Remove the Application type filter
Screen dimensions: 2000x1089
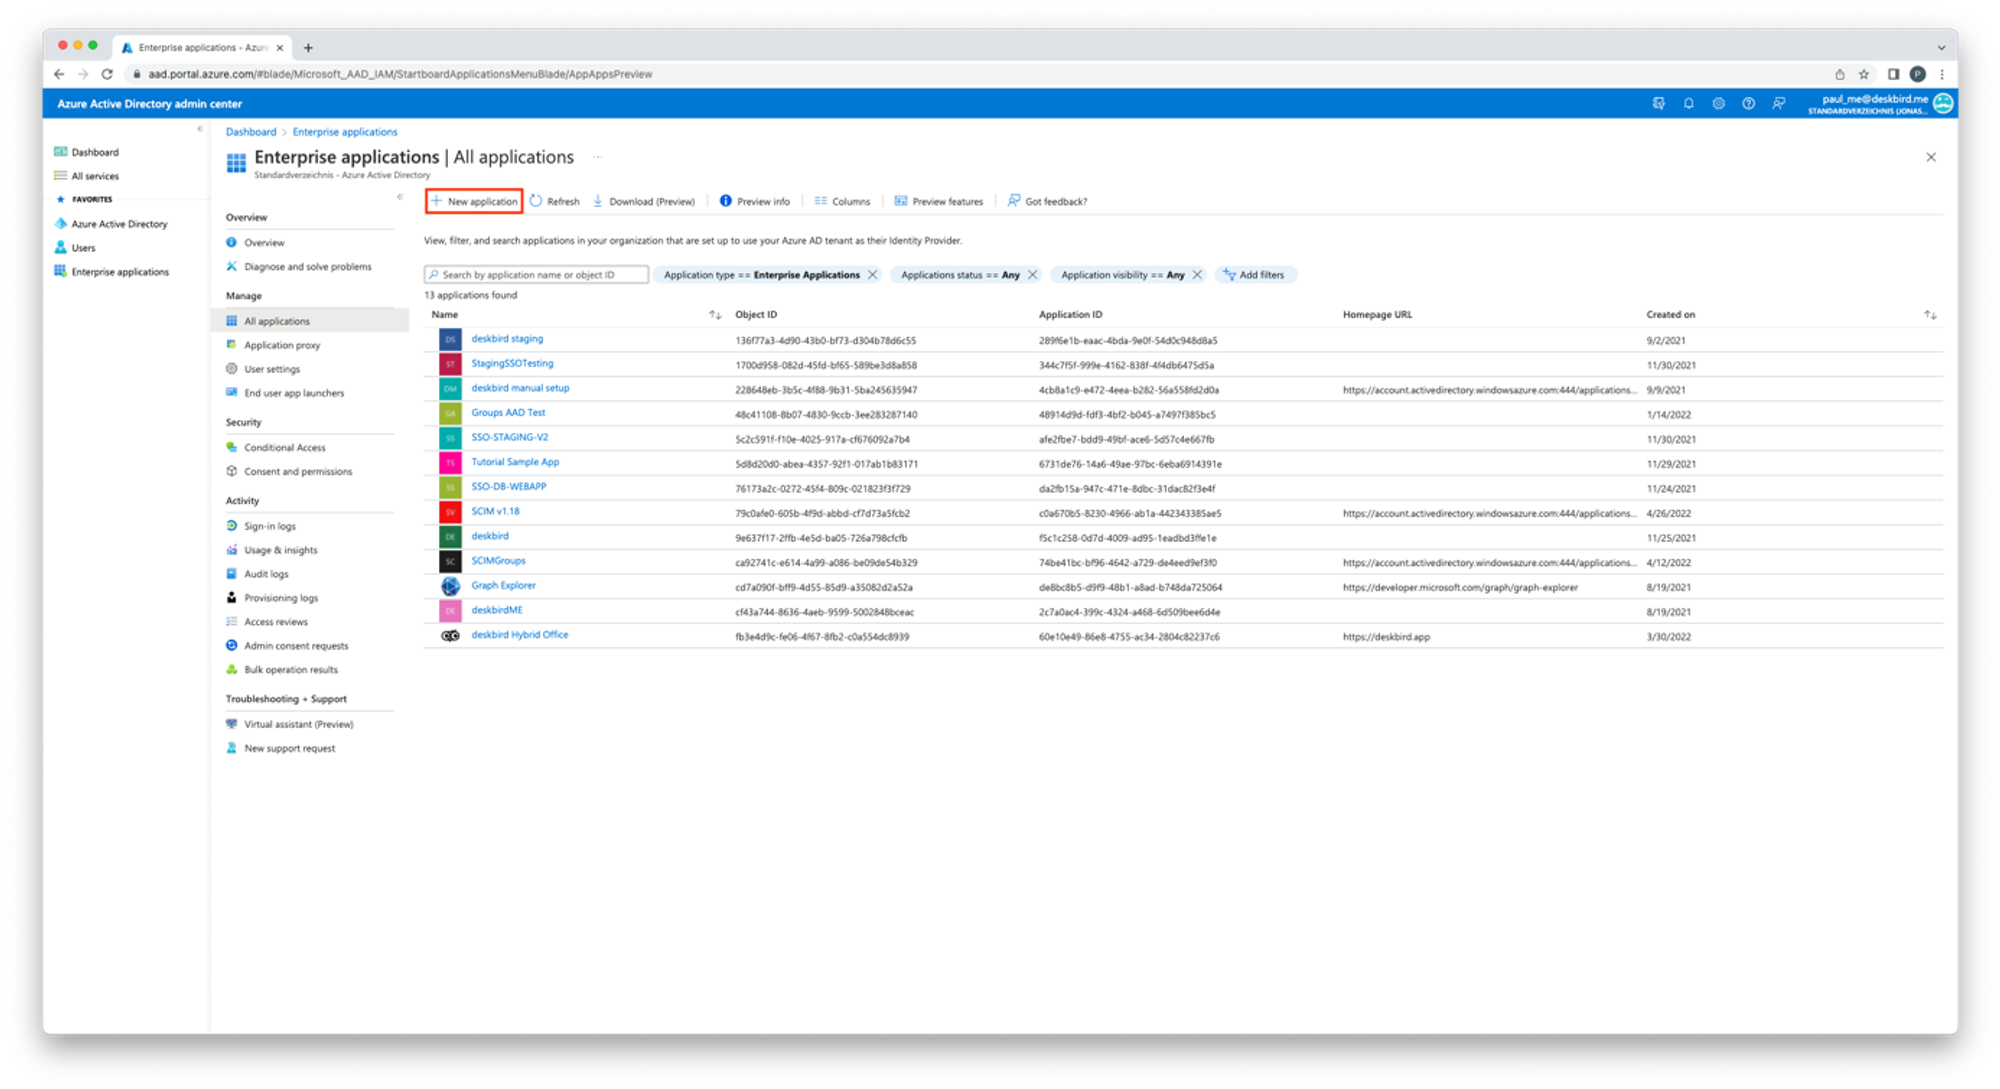pos(872,275)
